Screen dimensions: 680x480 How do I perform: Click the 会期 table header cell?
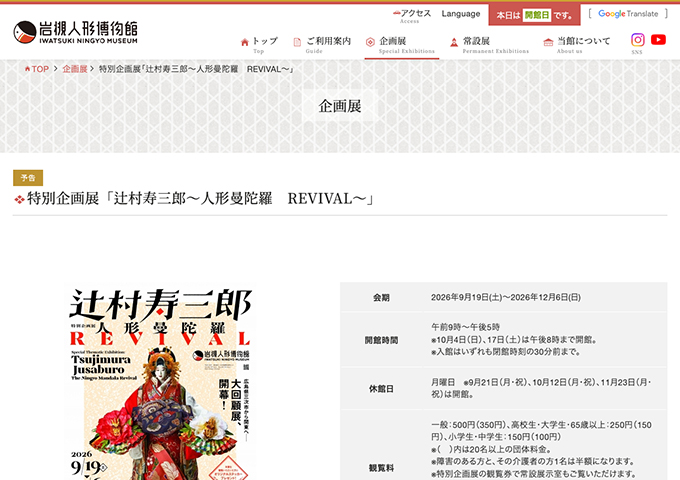381,297
